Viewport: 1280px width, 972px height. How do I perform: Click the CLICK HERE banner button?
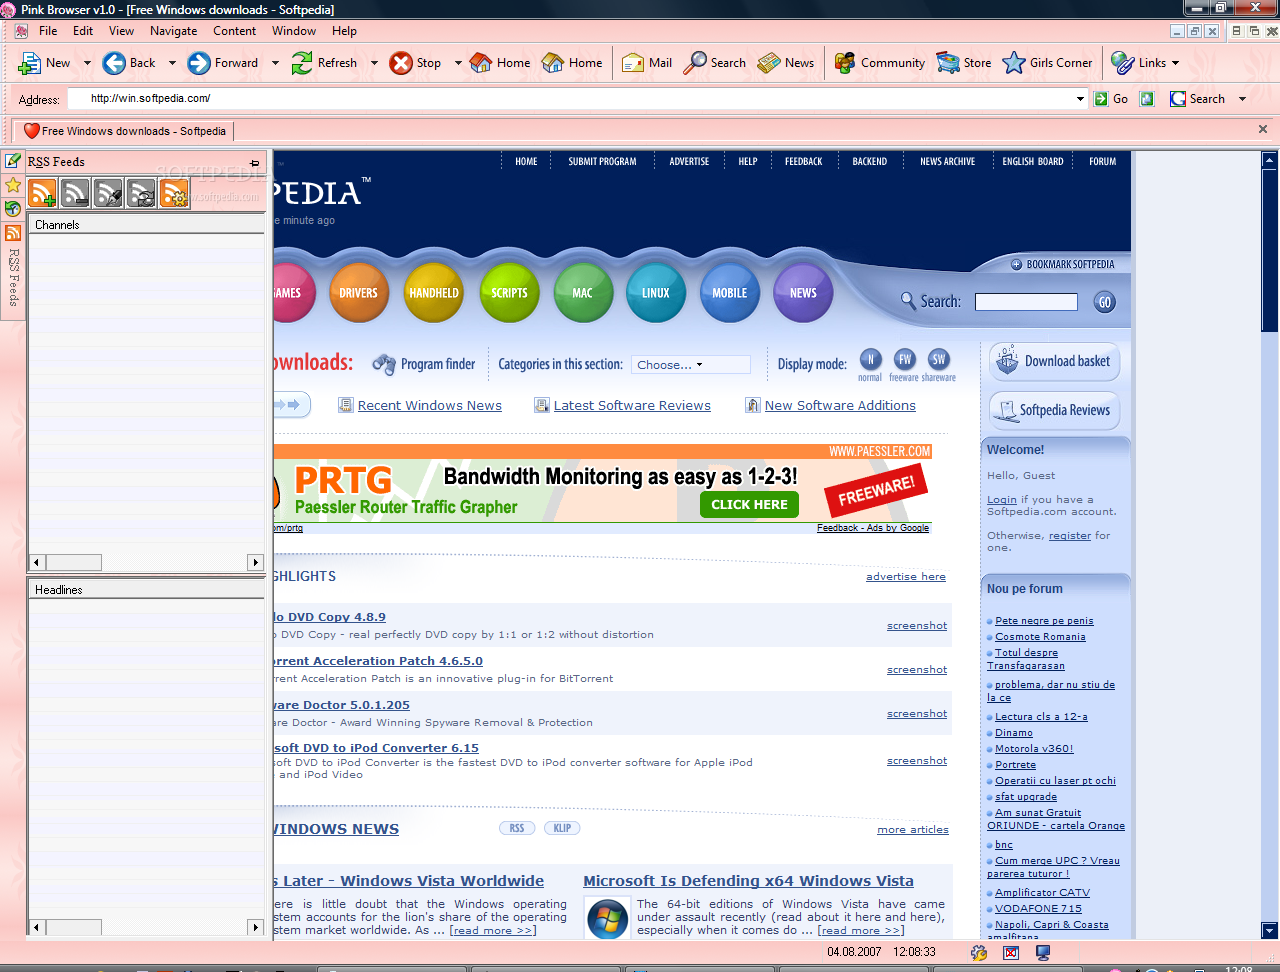click(x=749, y=505)
